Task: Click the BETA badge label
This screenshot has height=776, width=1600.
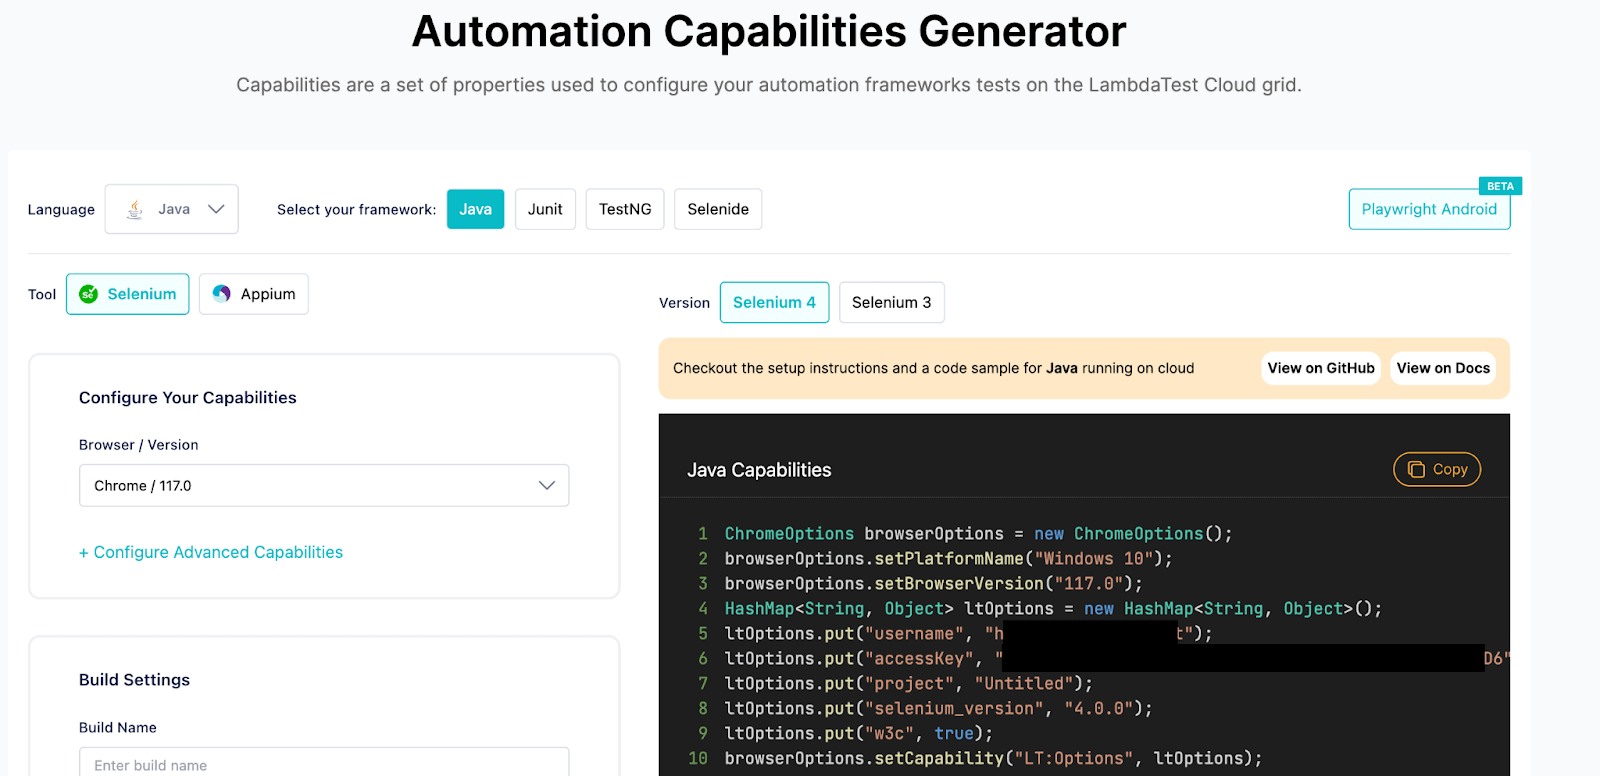Action: tap(1500, 186)
